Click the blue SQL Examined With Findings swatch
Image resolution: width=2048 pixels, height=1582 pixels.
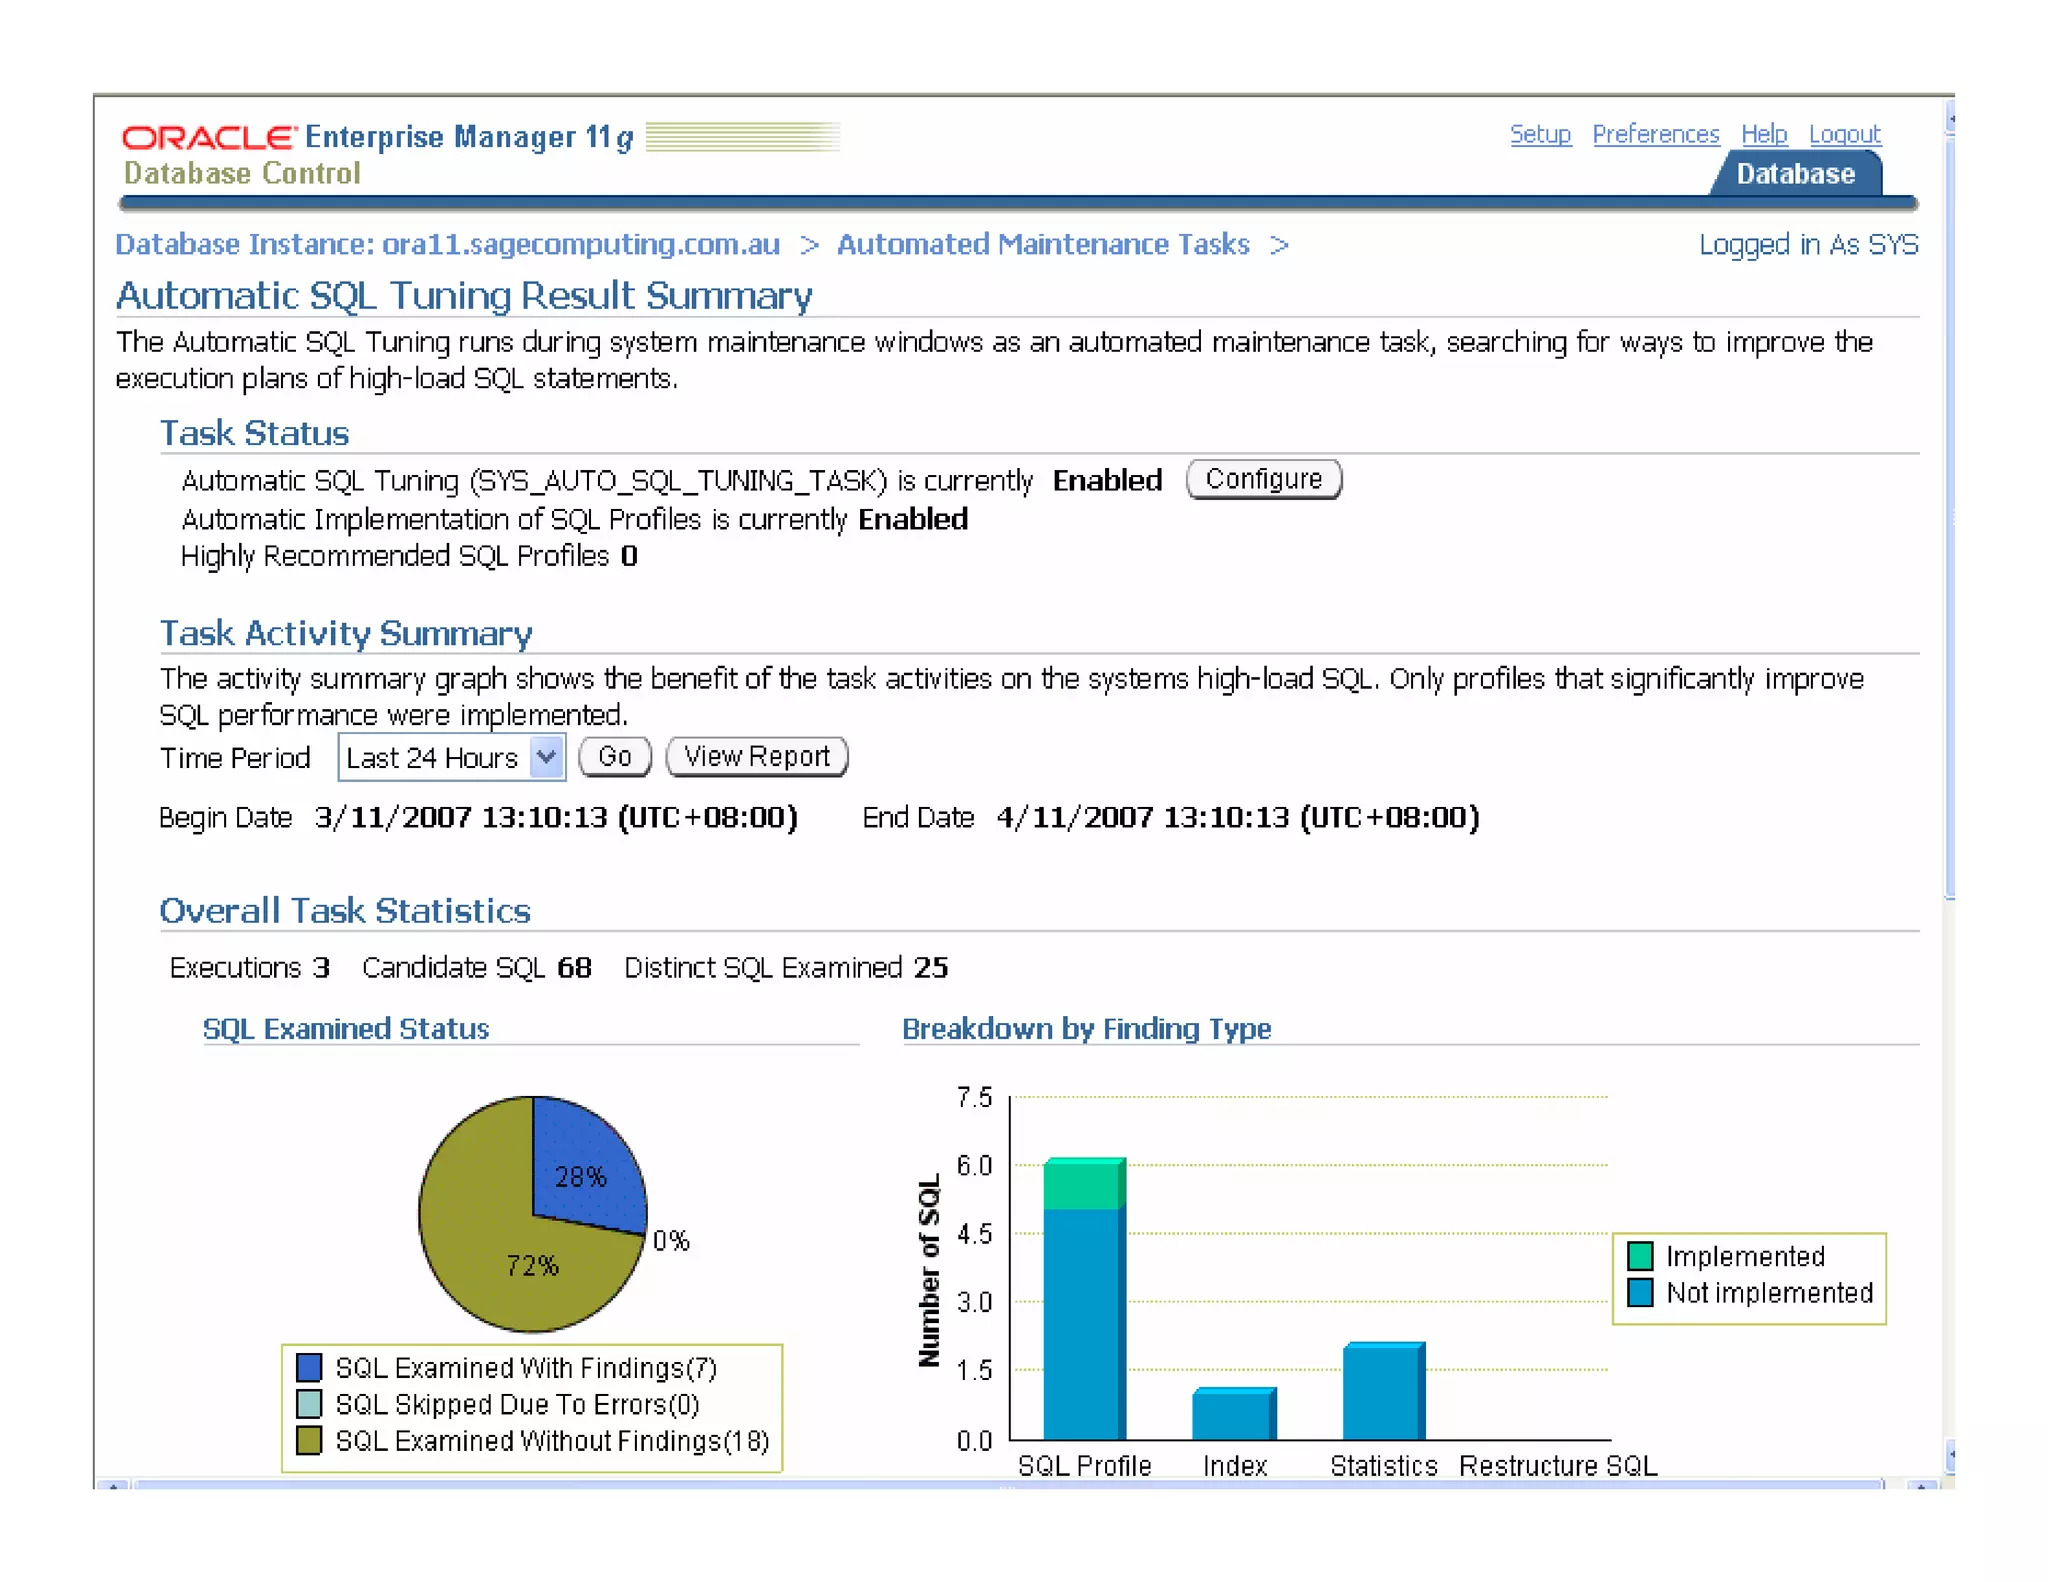coord(309,1367)
